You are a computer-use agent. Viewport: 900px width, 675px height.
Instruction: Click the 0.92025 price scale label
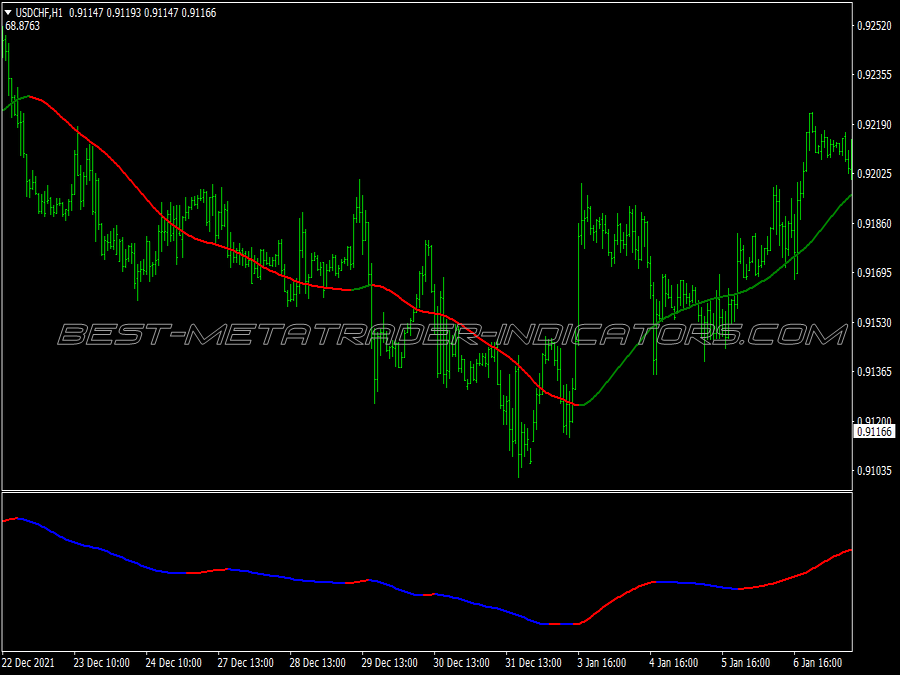875,174
